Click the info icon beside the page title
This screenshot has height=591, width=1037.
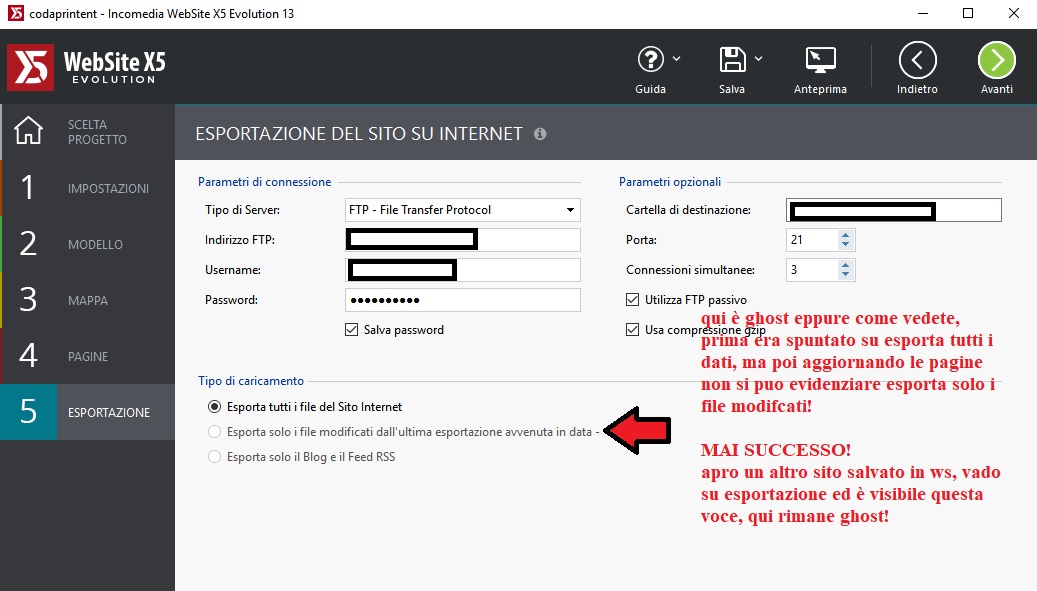(540, 134)
